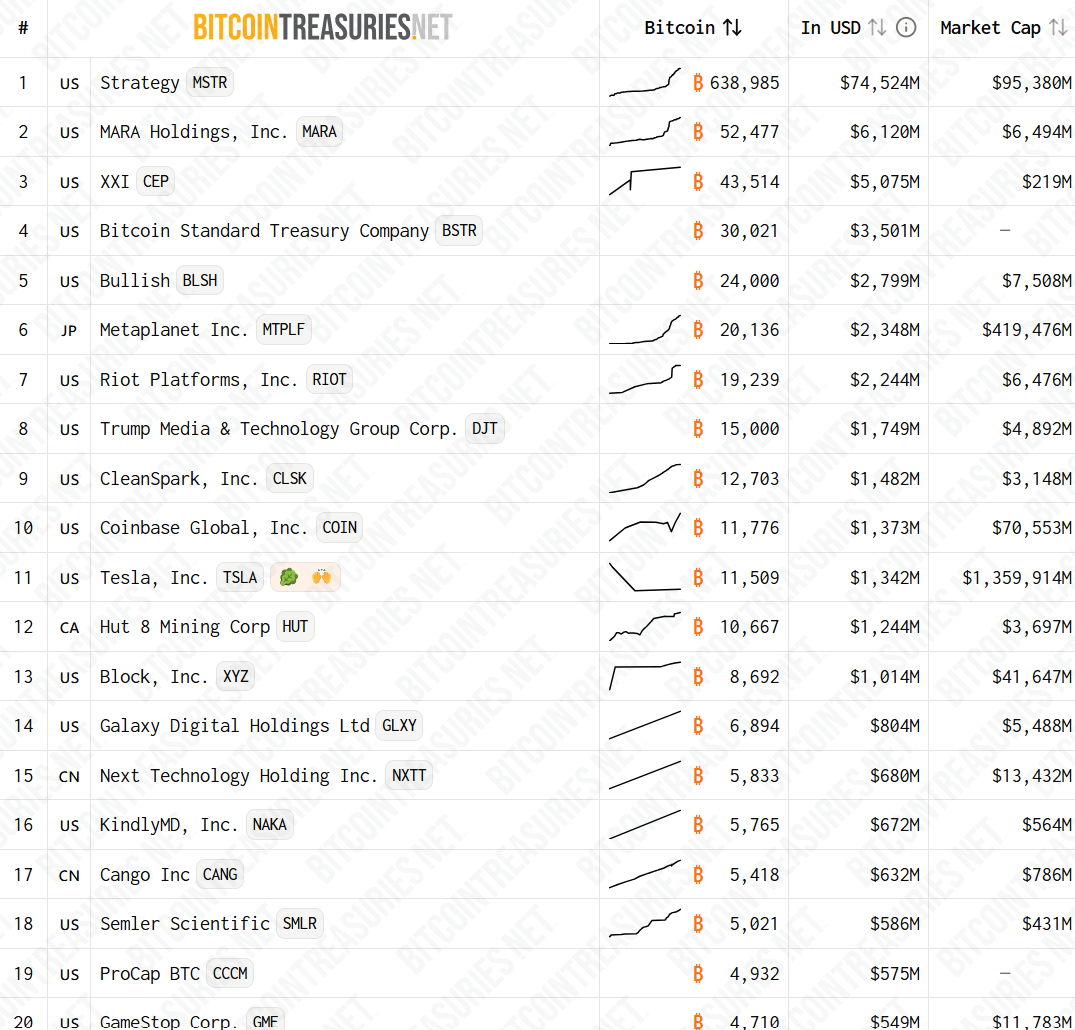Click the Strategy bitcoin holdings sparkline

click(645, 82)
